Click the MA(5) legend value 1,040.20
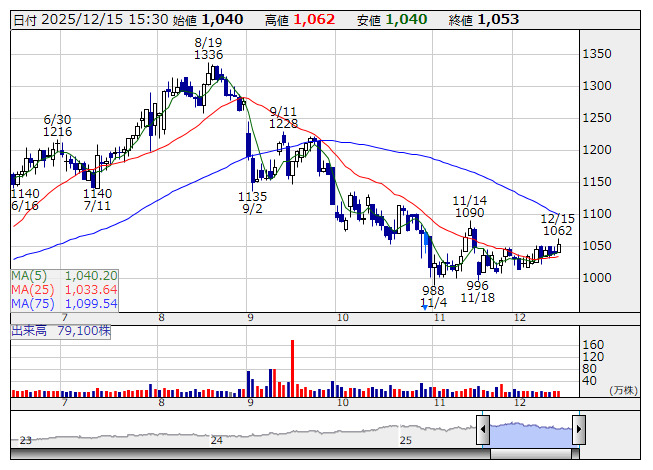This screenshot has height=470, width=653. tap(91, 276)
